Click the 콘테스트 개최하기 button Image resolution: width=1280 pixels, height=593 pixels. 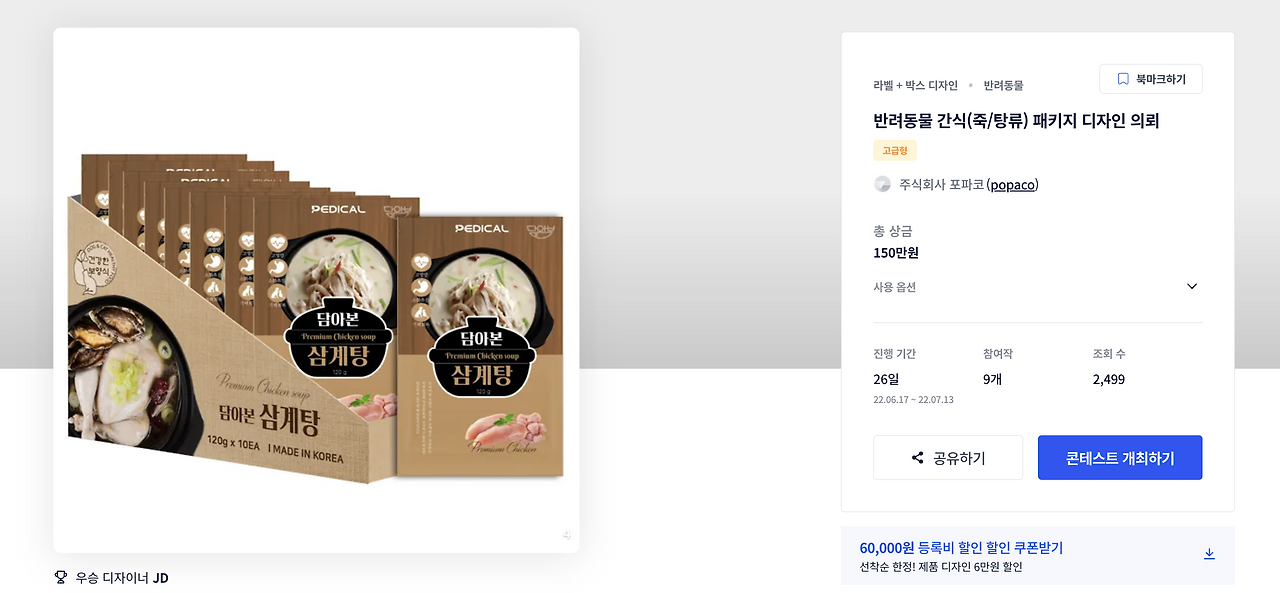(1120, 458)
